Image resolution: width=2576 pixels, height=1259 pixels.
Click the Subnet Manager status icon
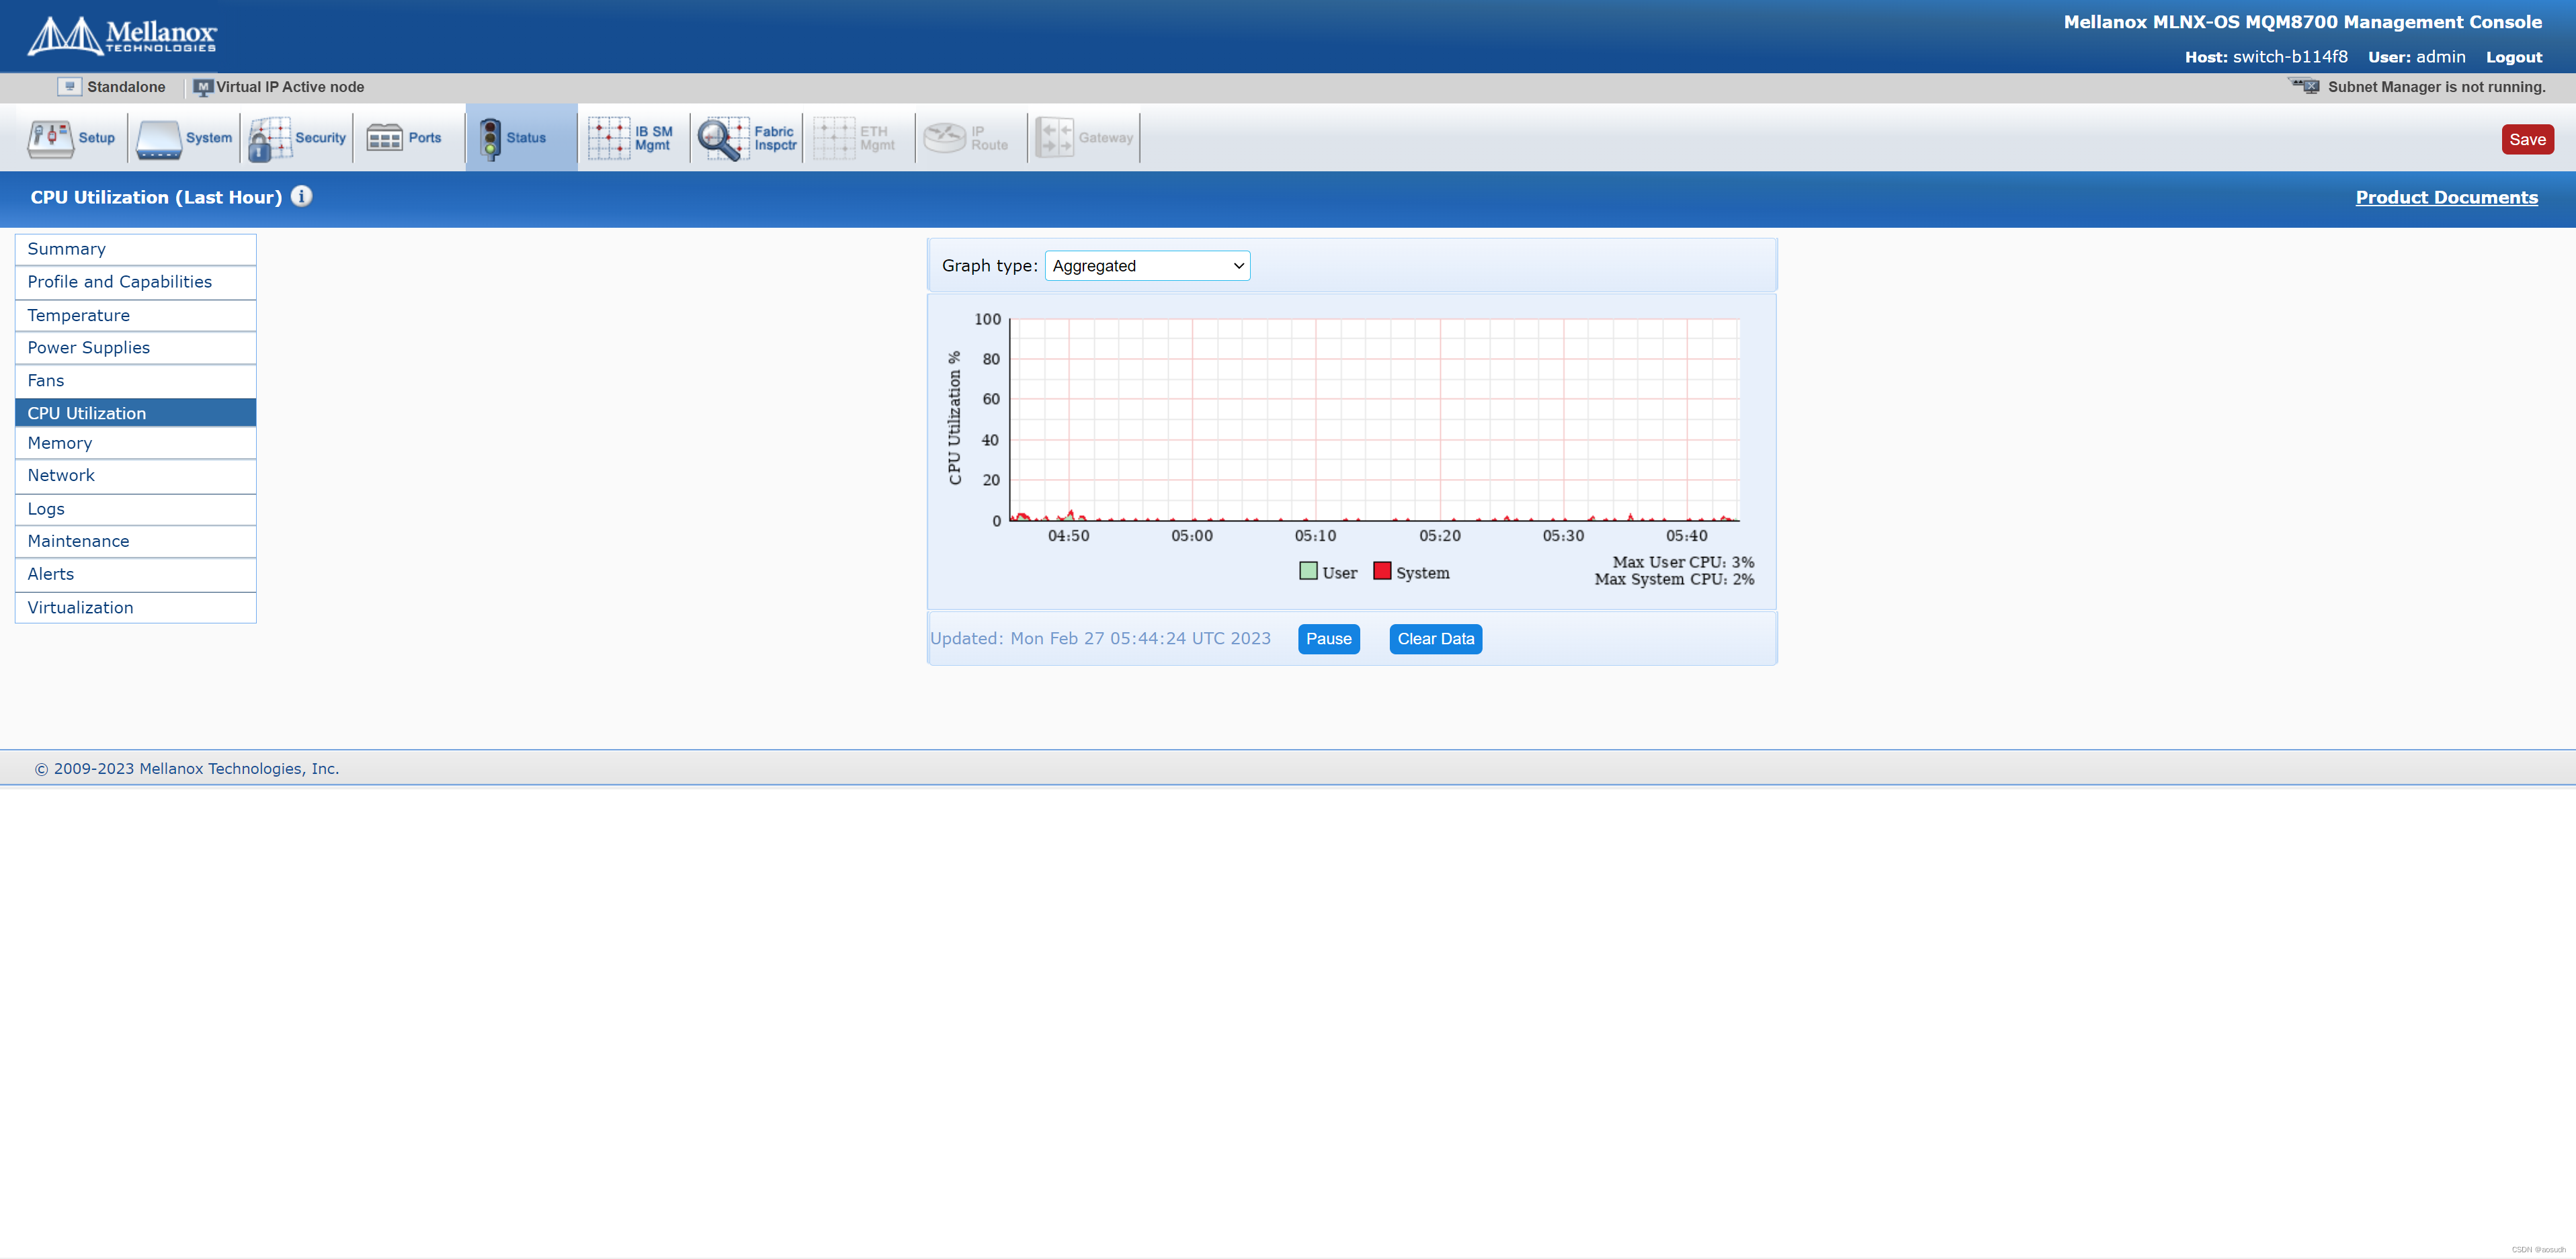[2305, 87]
